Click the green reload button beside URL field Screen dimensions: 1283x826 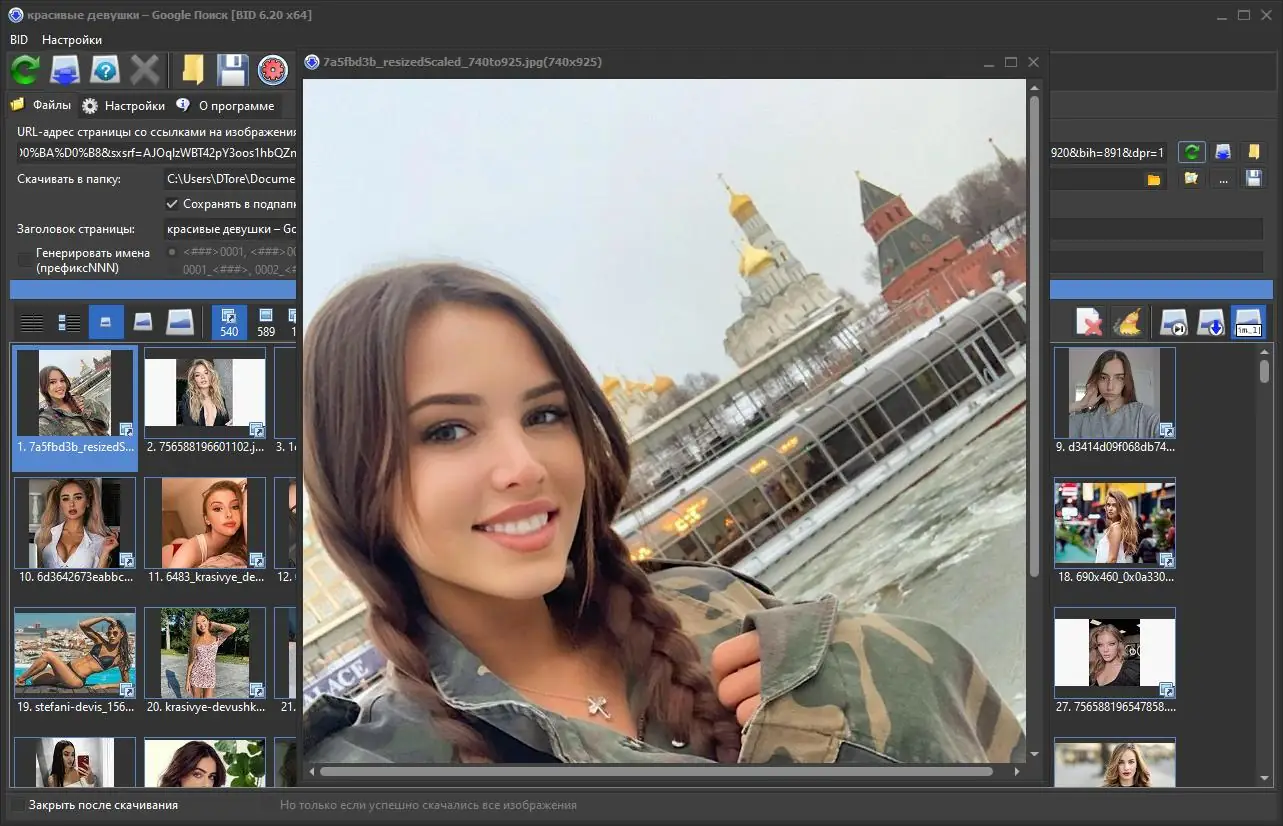[1191, 152]
